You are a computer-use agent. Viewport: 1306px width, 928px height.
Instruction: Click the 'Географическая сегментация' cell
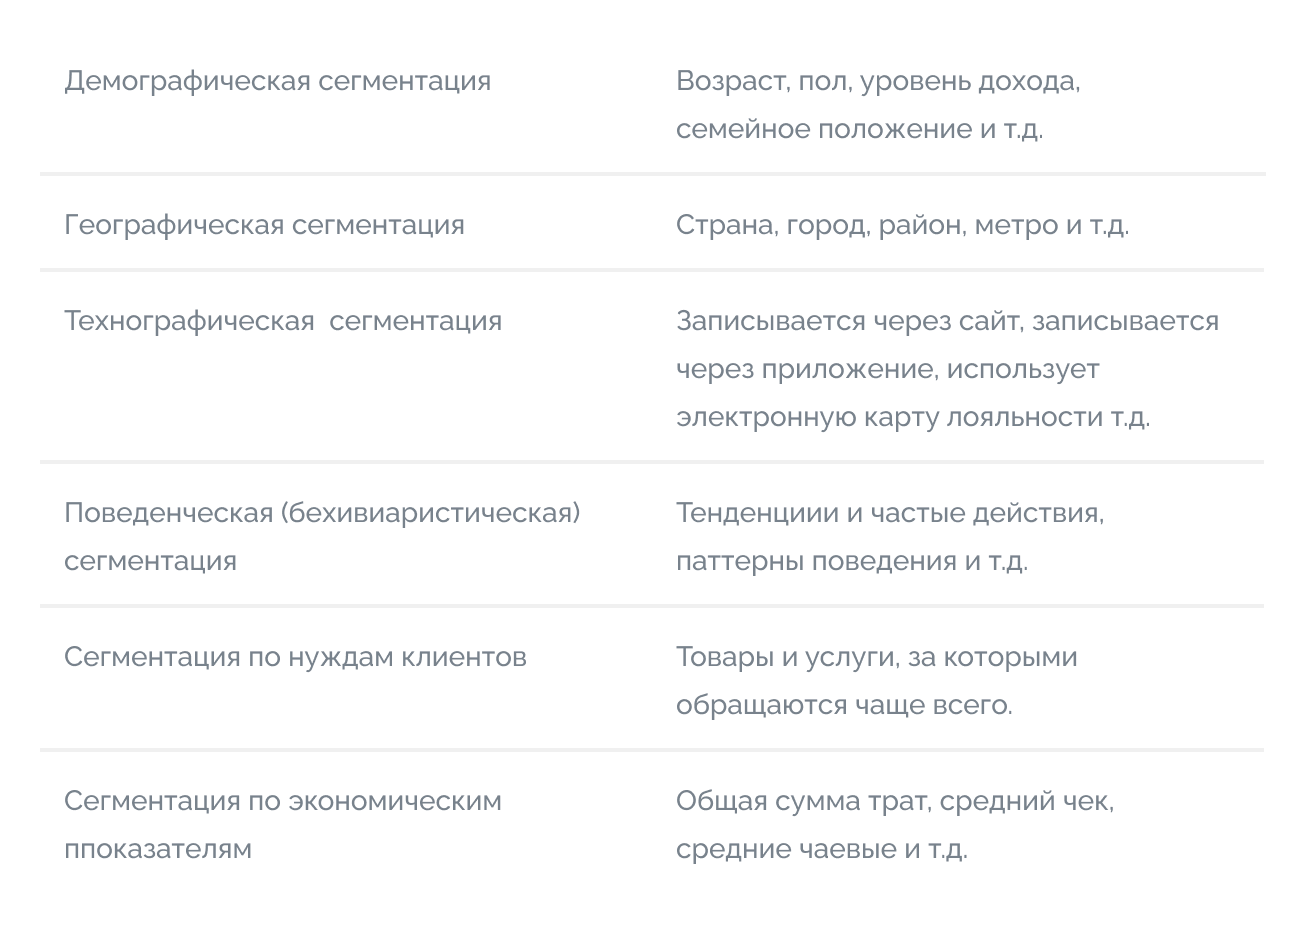(265, 225)
